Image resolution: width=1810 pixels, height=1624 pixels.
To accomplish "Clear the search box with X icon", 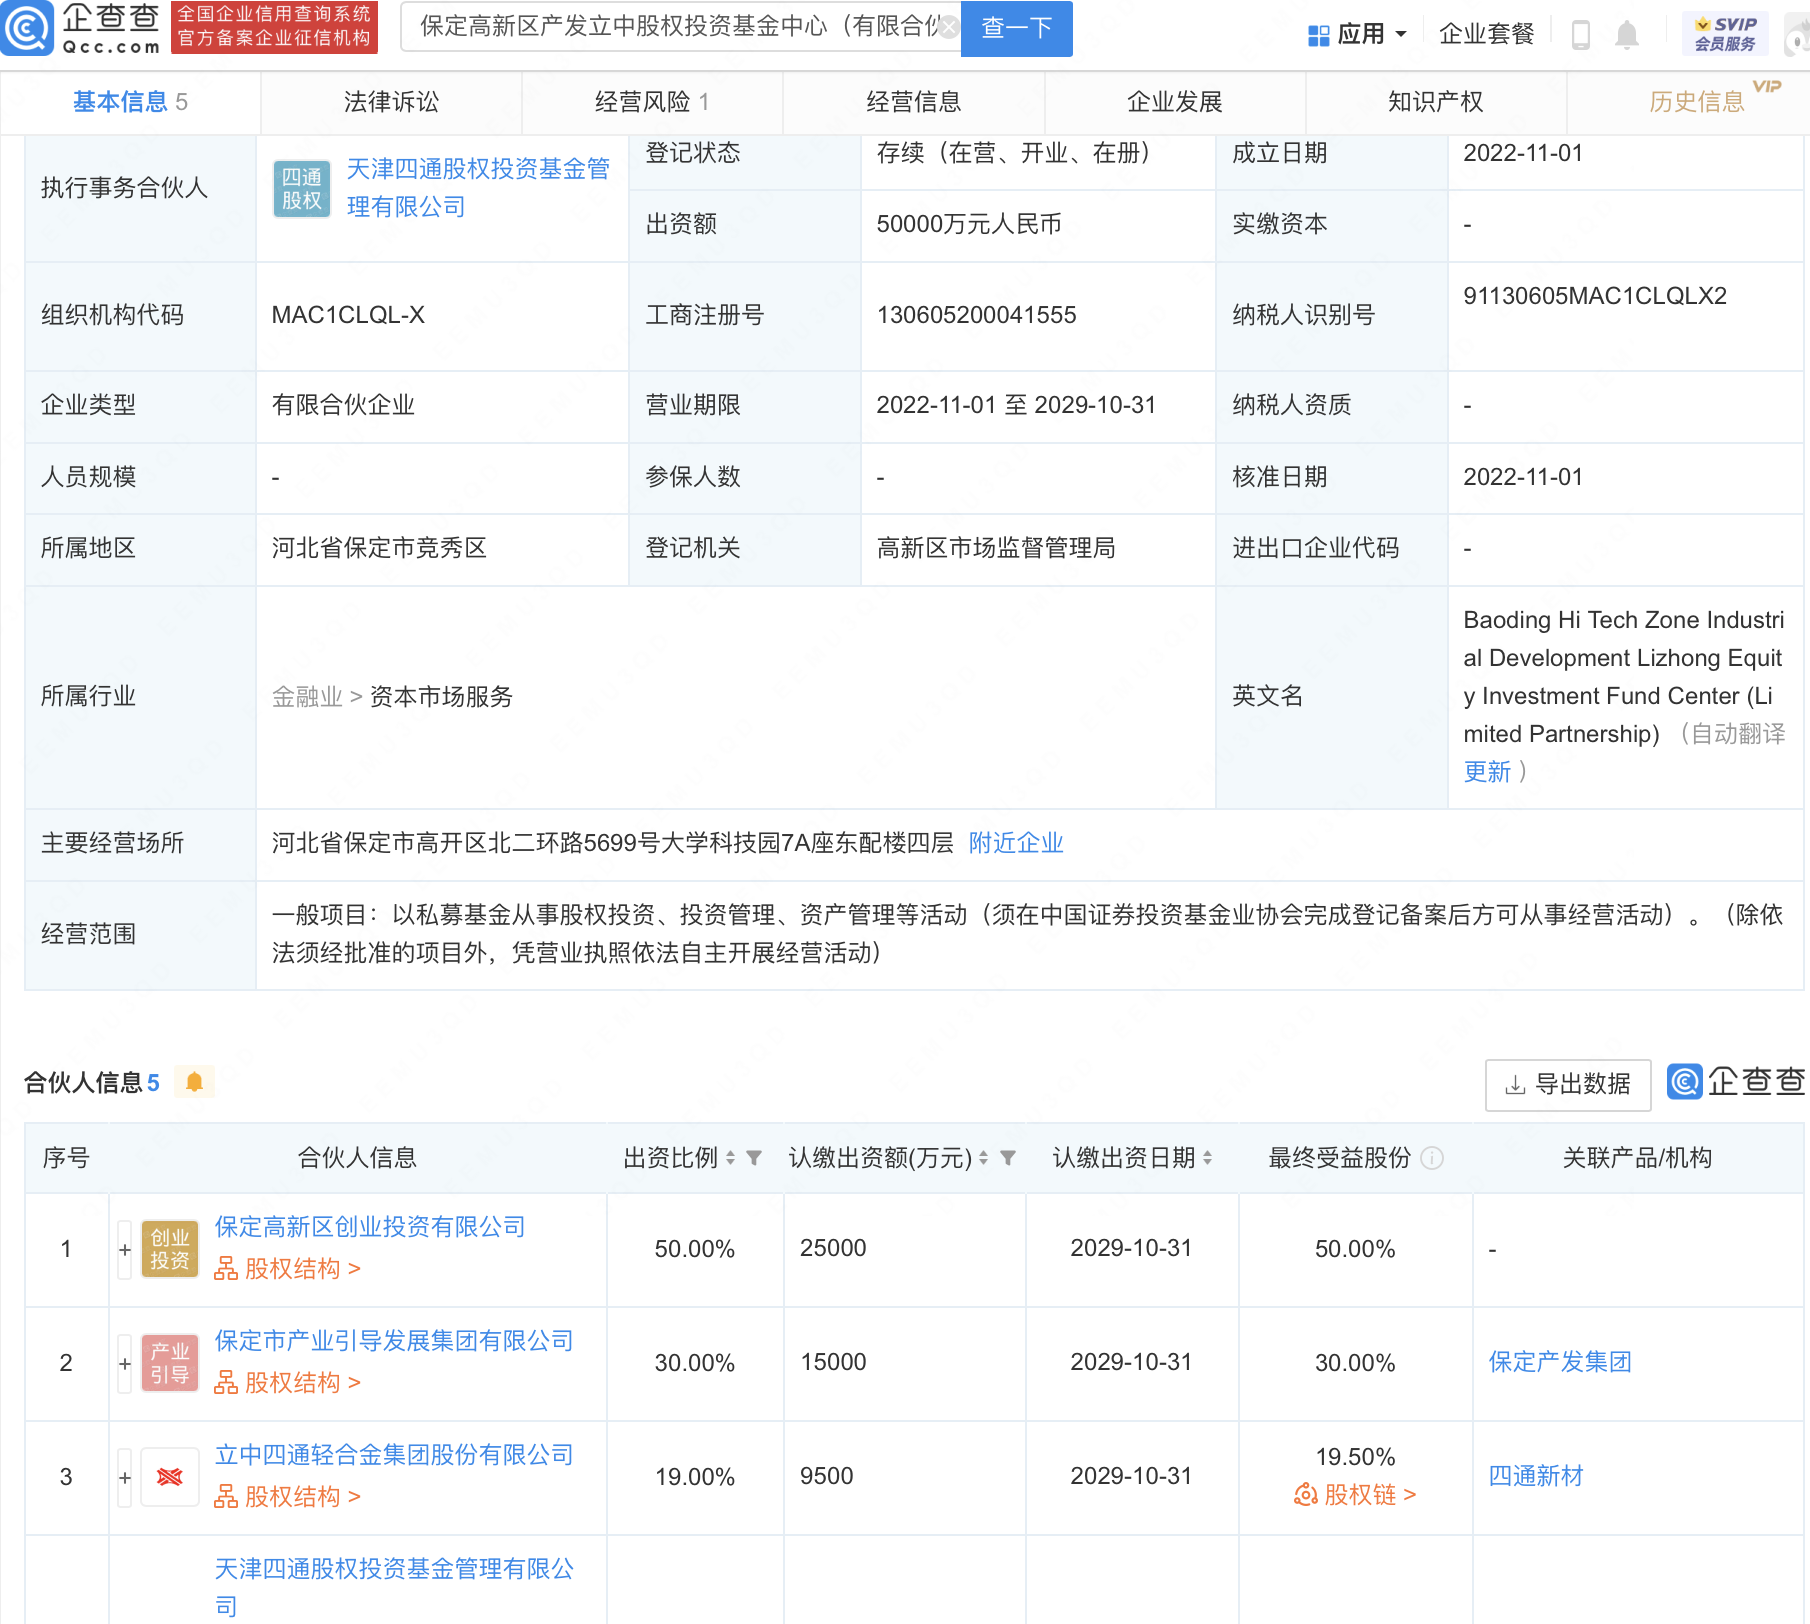I will (947, 27).
